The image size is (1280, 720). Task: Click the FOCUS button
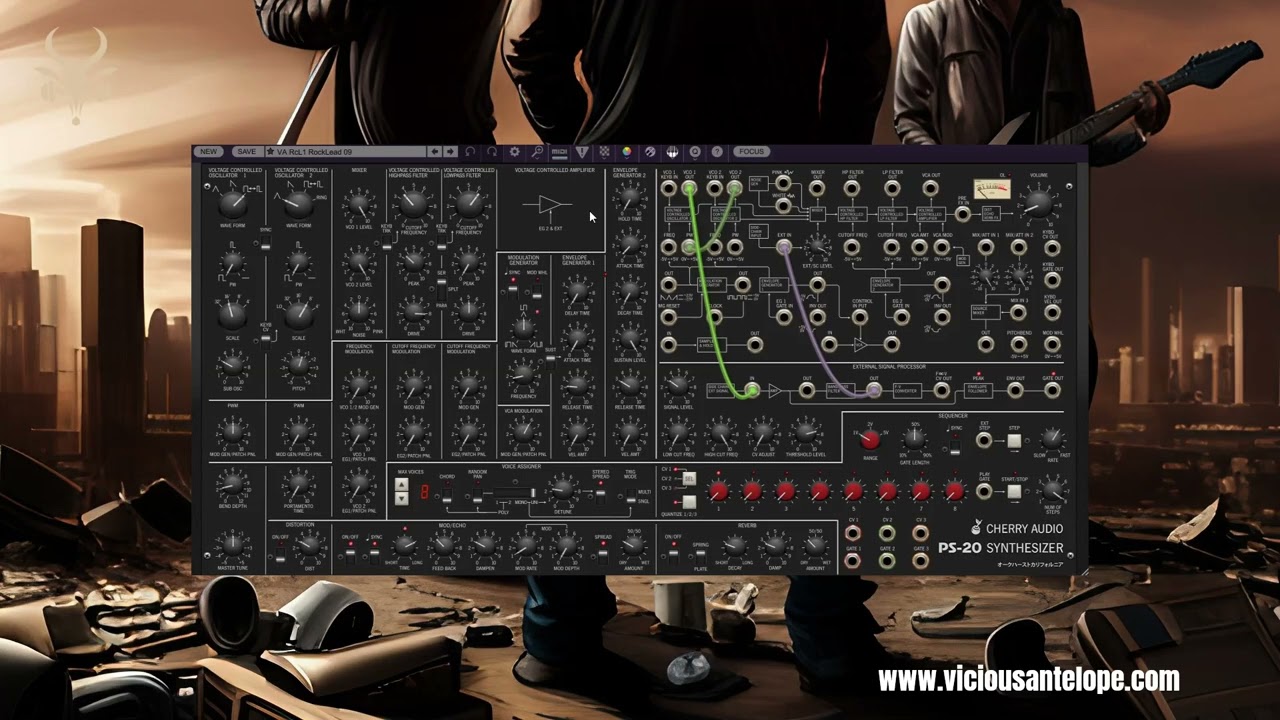coord(751,152)
